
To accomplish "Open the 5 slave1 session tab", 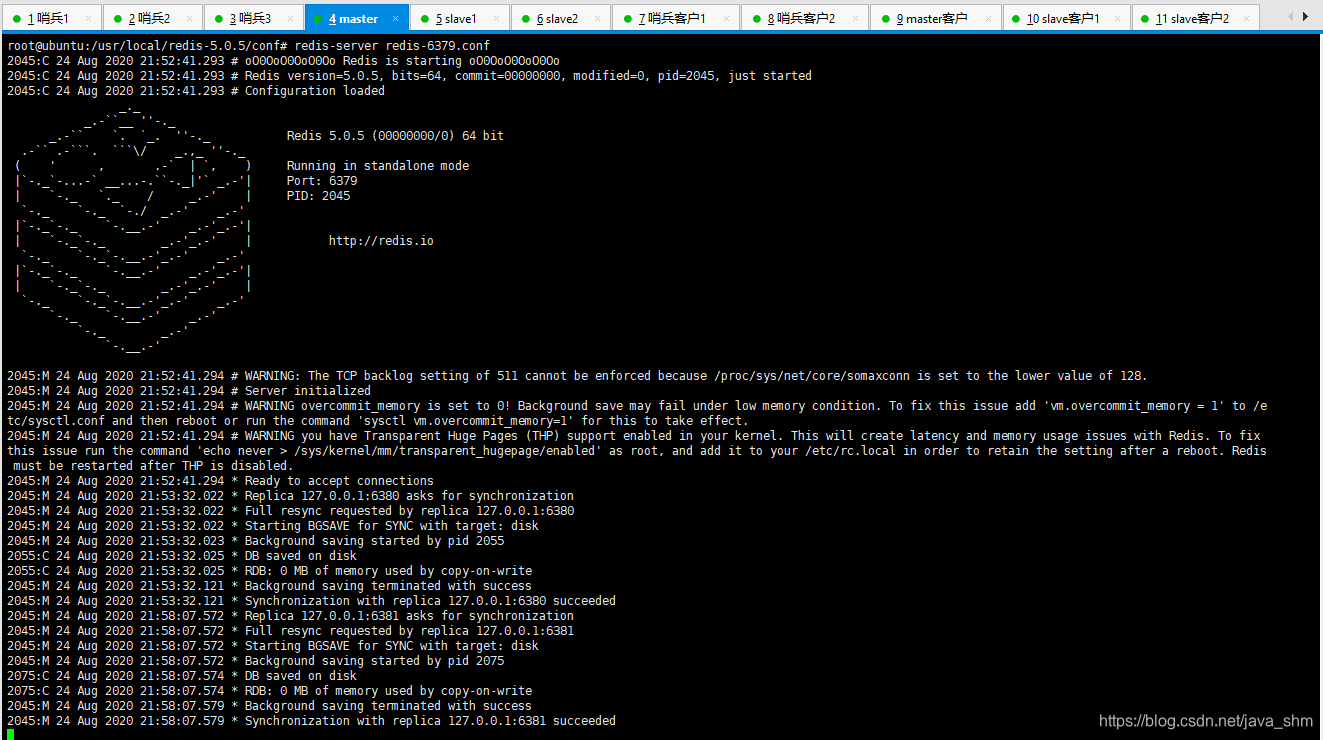I will point(459,18).
